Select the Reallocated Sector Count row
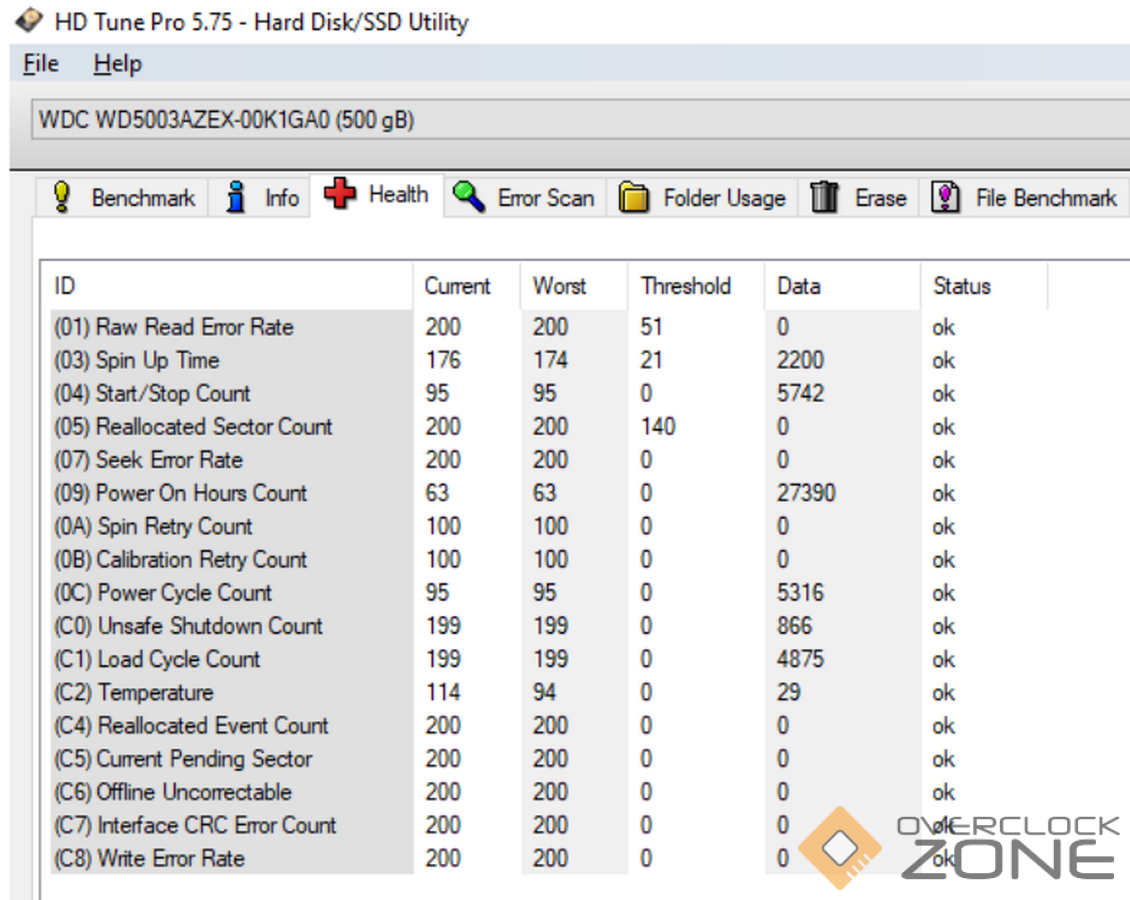Viewport: 1130px width, 900px height. pos(214,427)
